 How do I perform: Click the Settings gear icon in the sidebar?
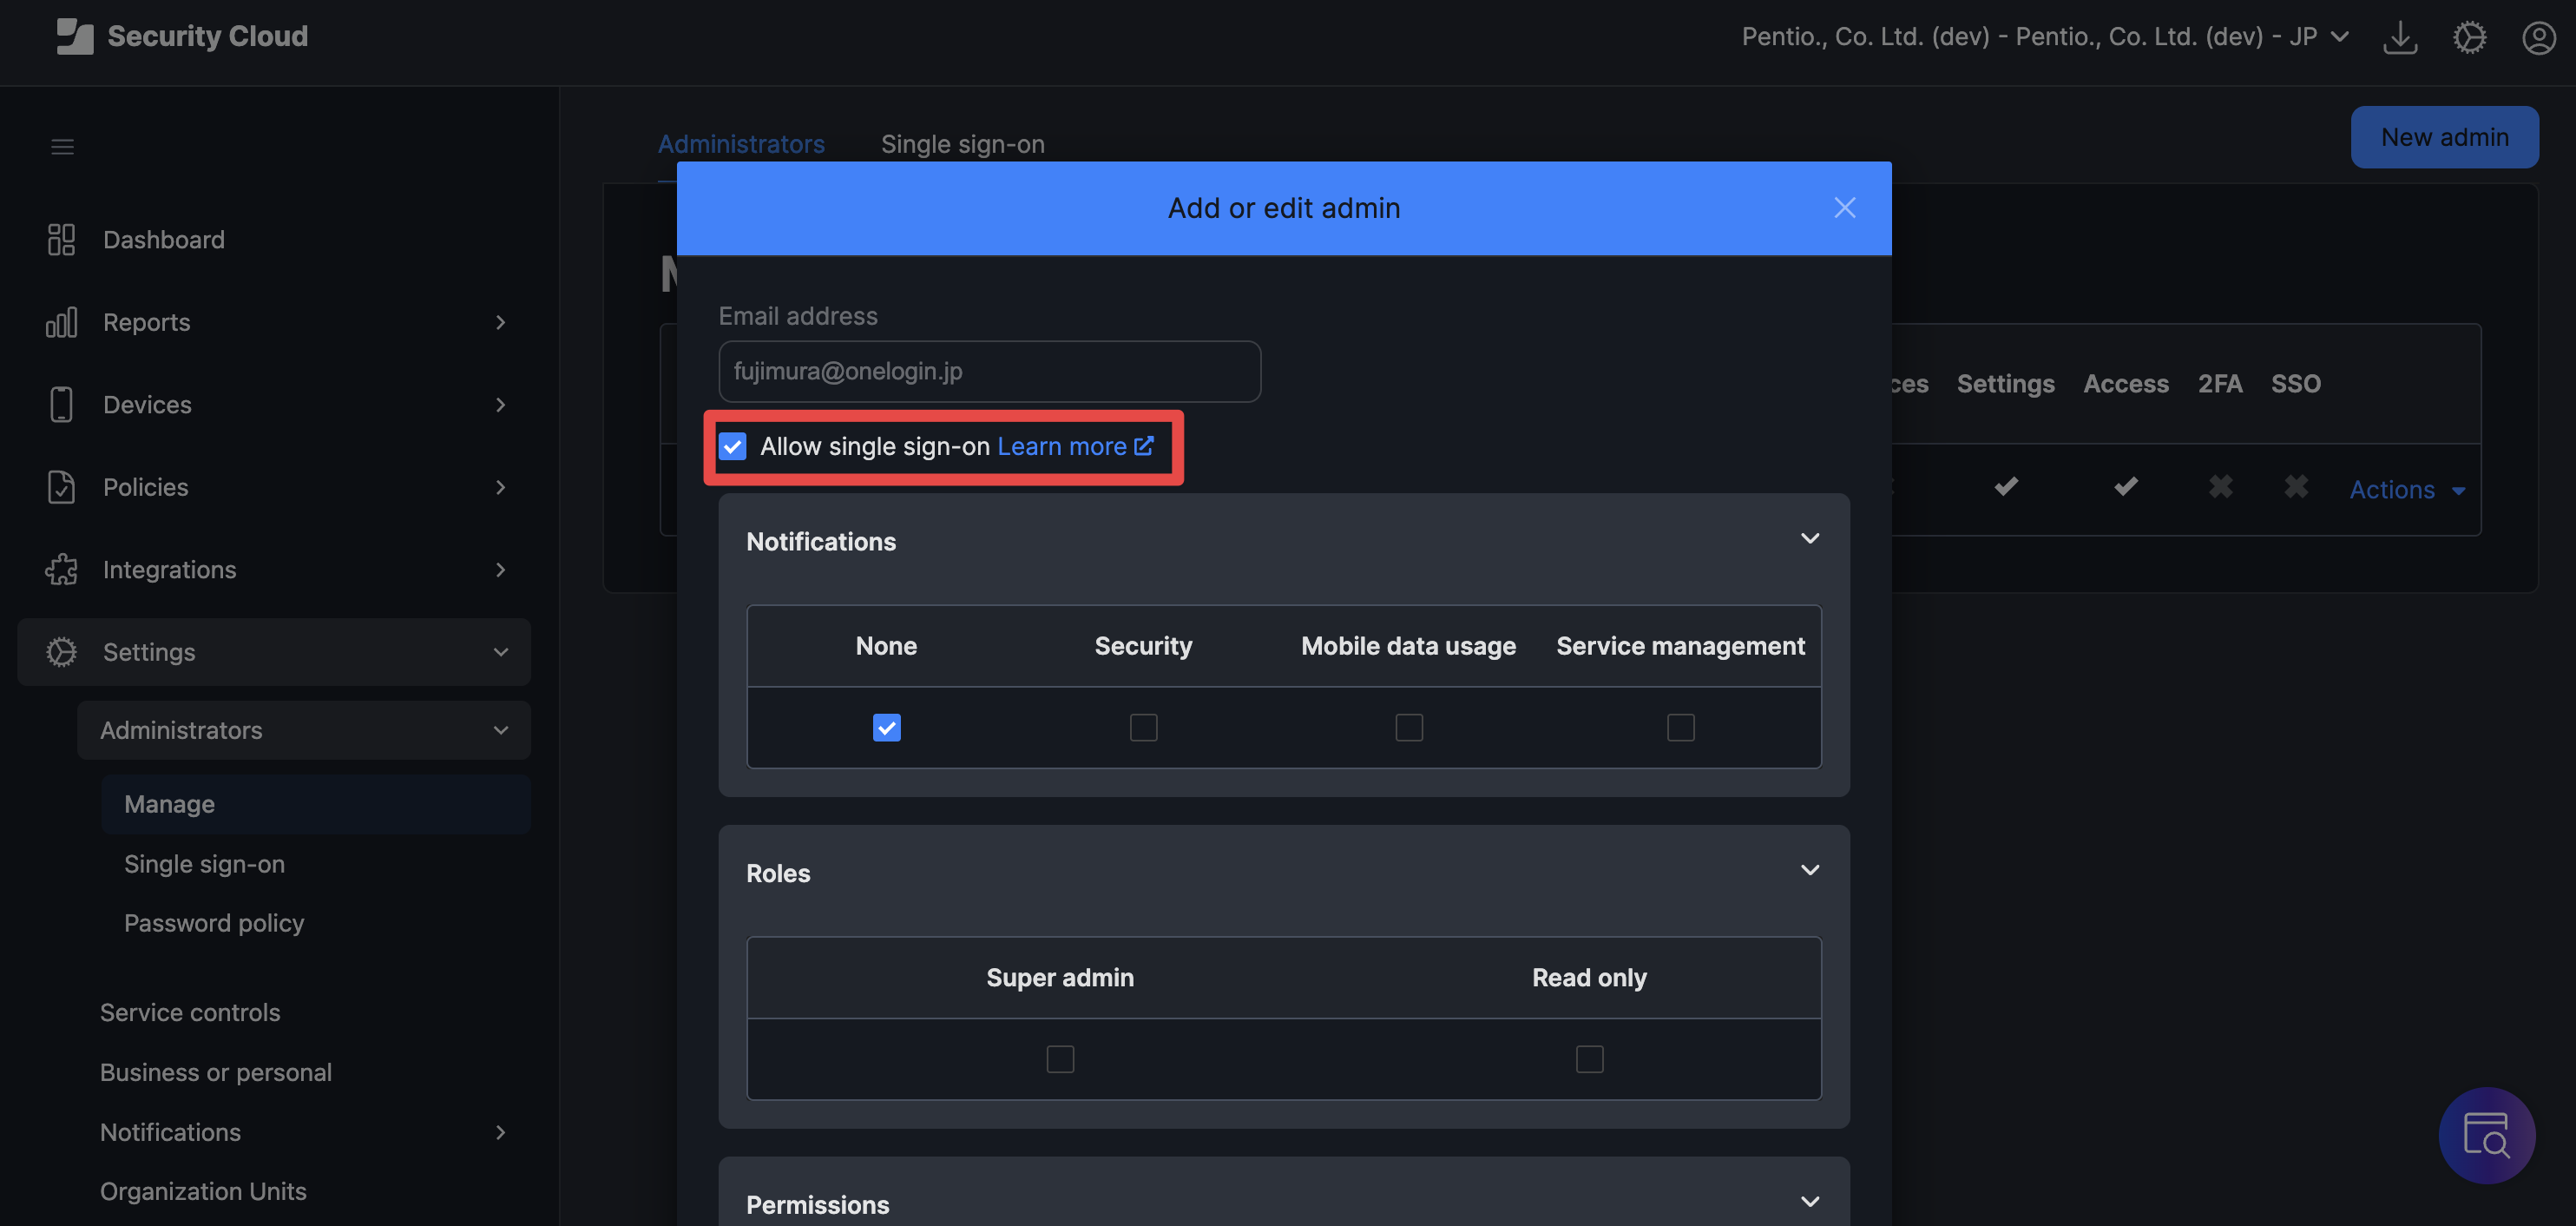[x=61, y=652]
